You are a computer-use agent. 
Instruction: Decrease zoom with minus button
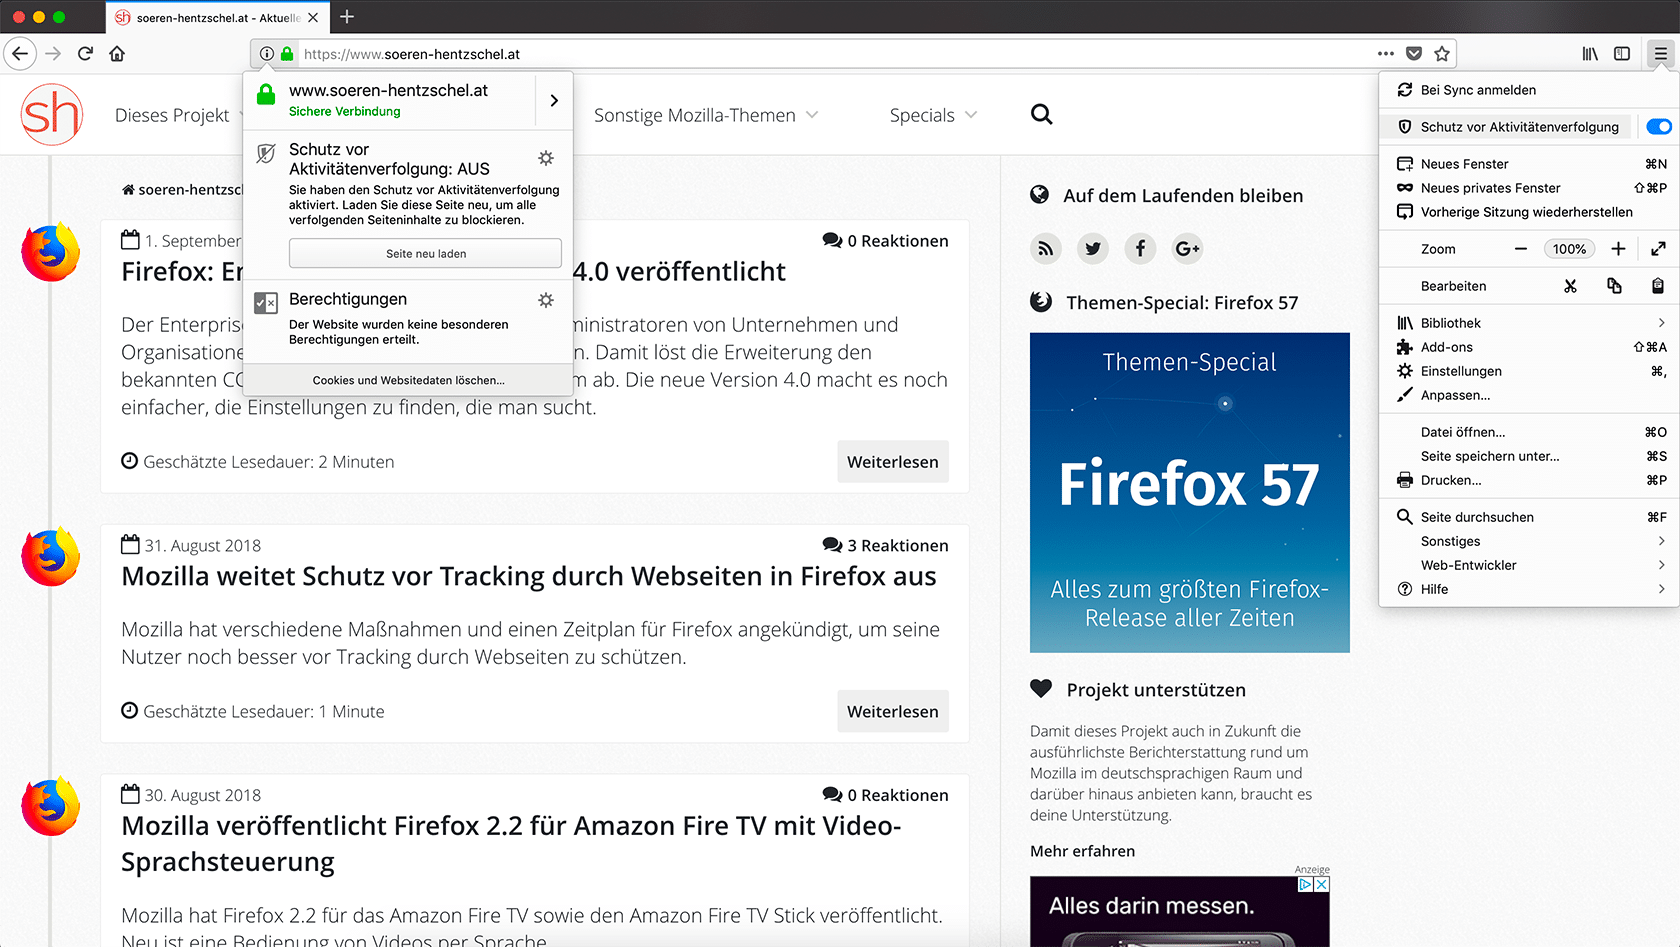pyautogui.click(x=1521, y=249)
